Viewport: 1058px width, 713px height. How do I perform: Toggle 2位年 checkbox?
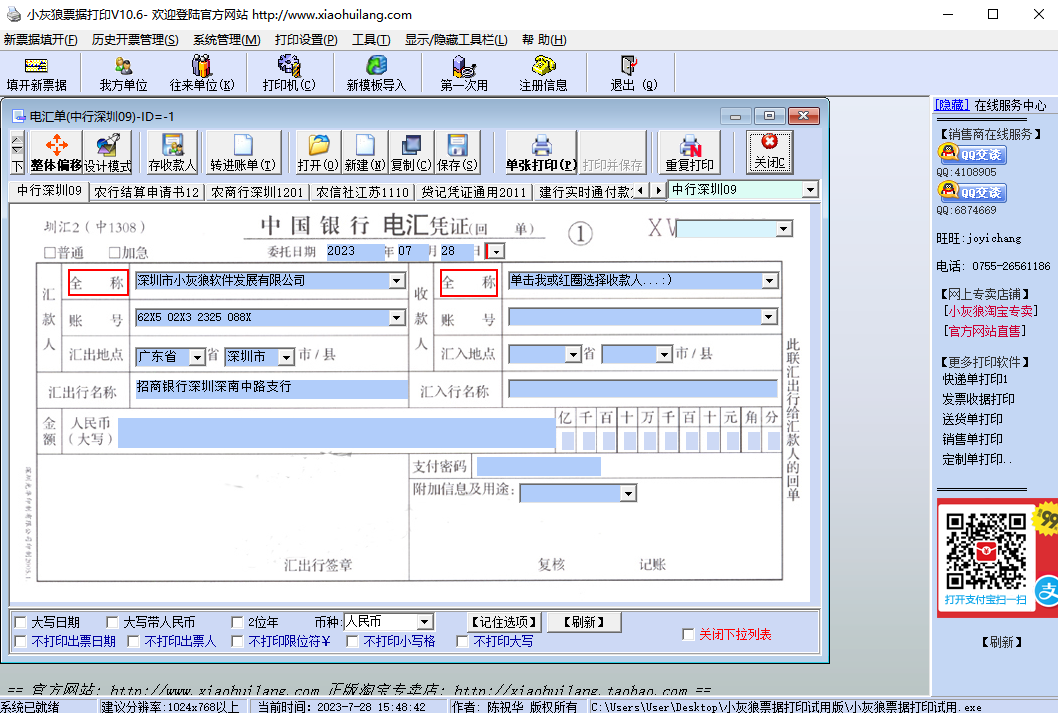238,622
